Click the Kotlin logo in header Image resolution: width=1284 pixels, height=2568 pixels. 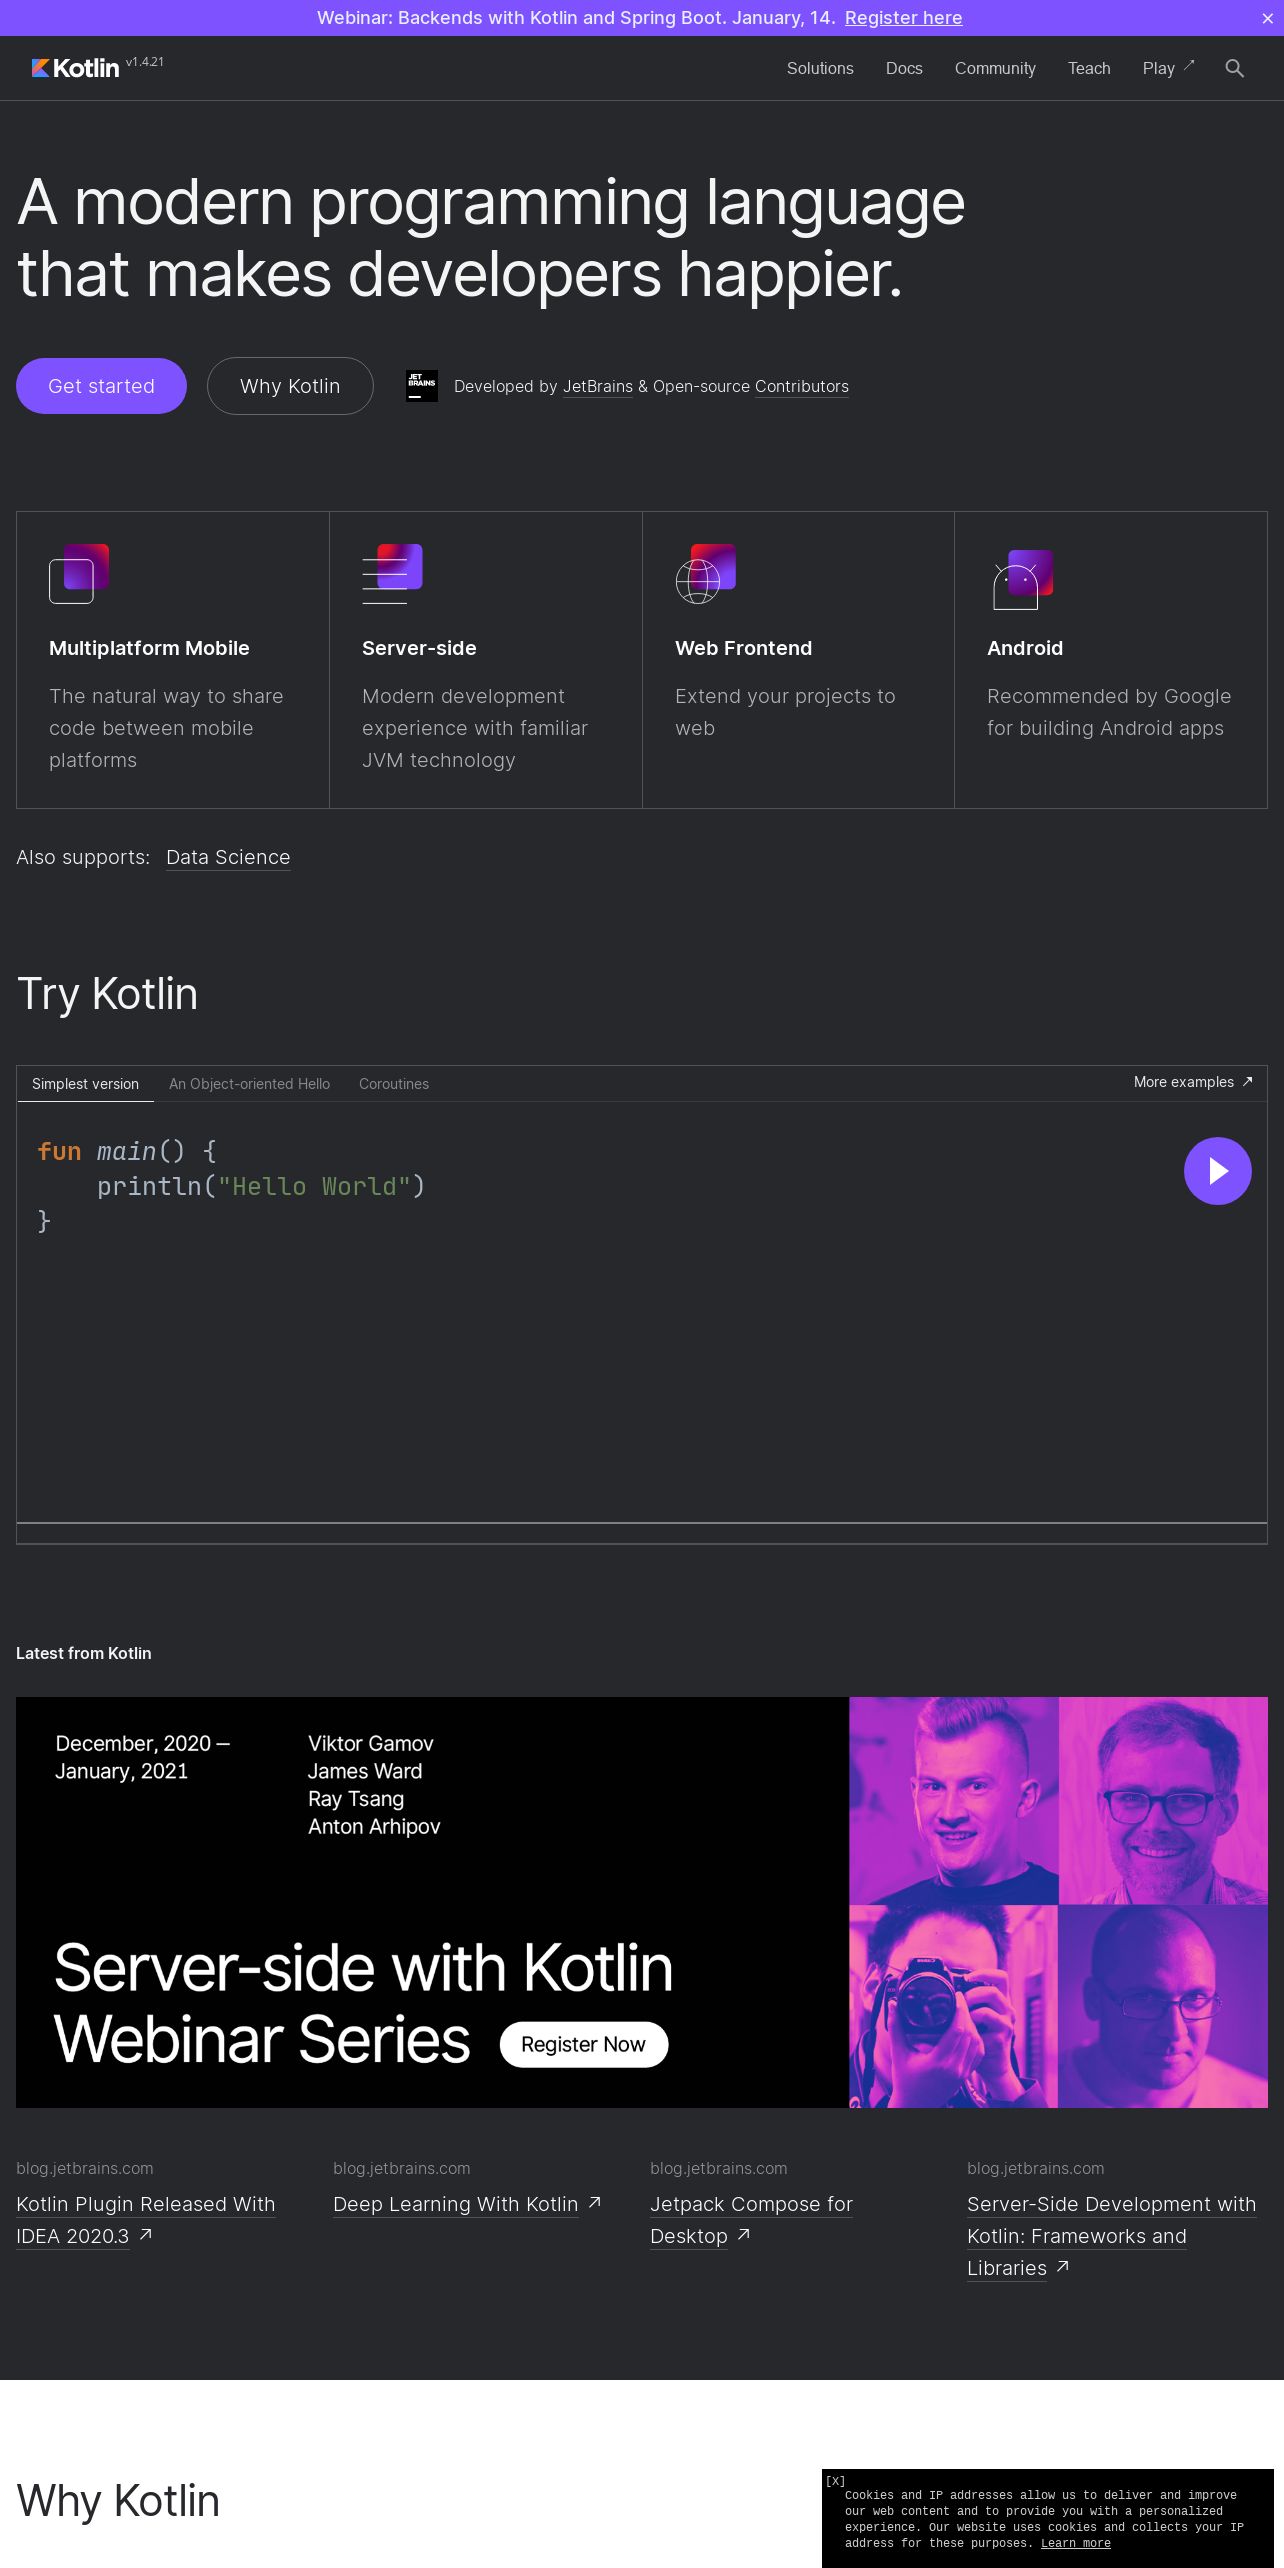pos(75,68)
